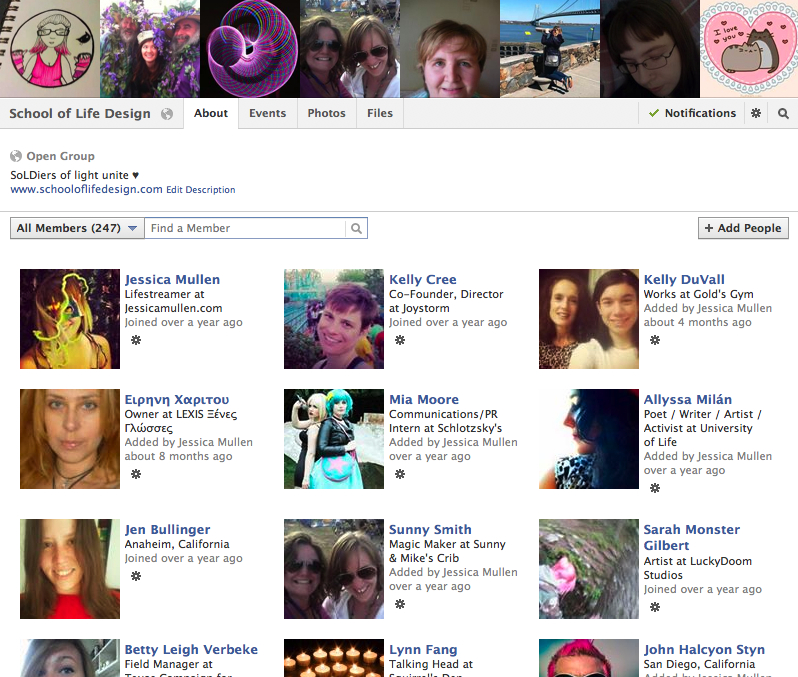The width and height of the screenshot is (798, 677).
Task: Open Ειρηνη Χαριτου profile name link
Action: tap(177, 400)
